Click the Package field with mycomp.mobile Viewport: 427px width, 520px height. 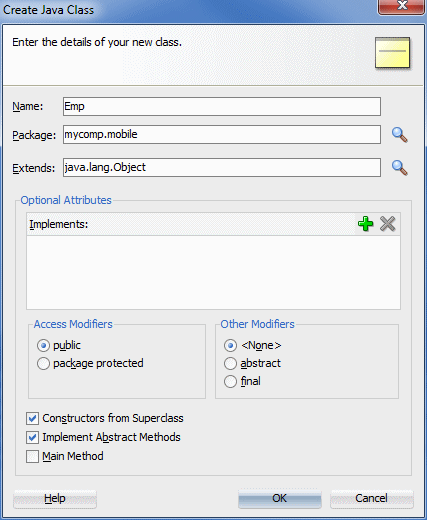pos(222,135)
